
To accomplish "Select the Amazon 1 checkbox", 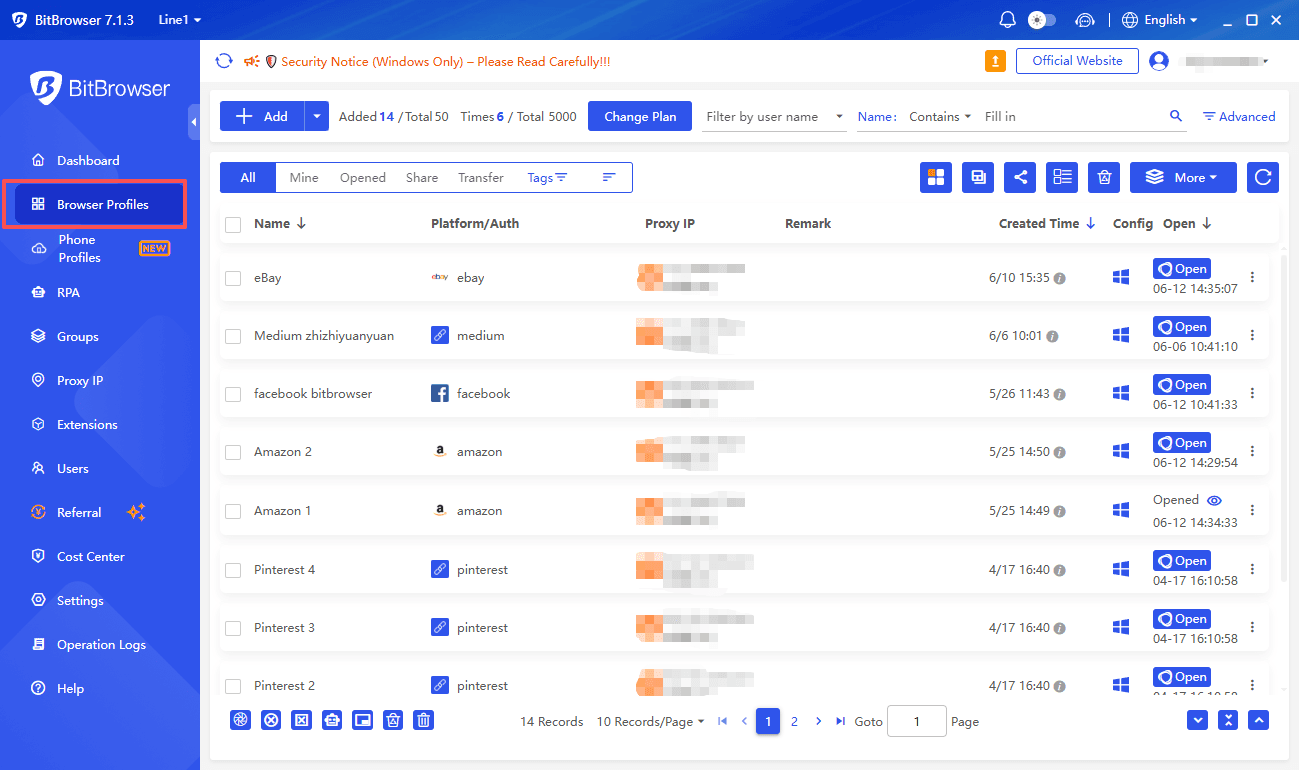I will point(233,511).
